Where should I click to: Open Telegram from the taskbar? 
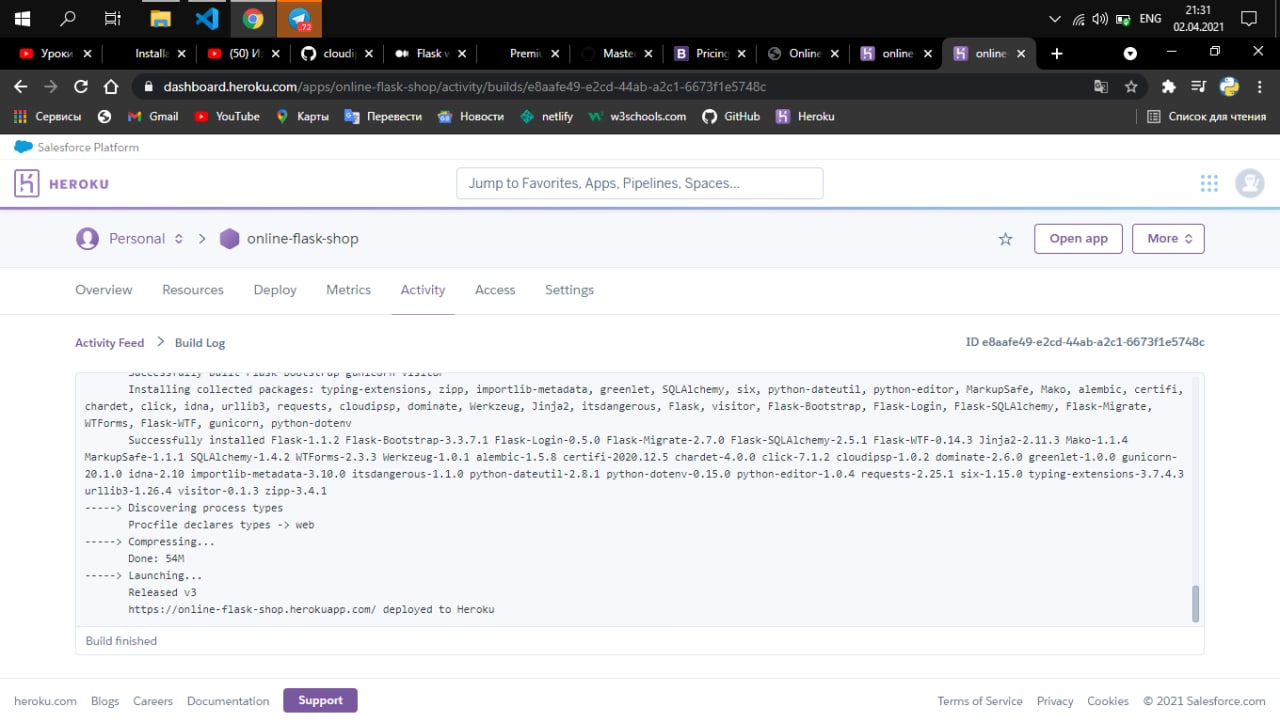300,18
